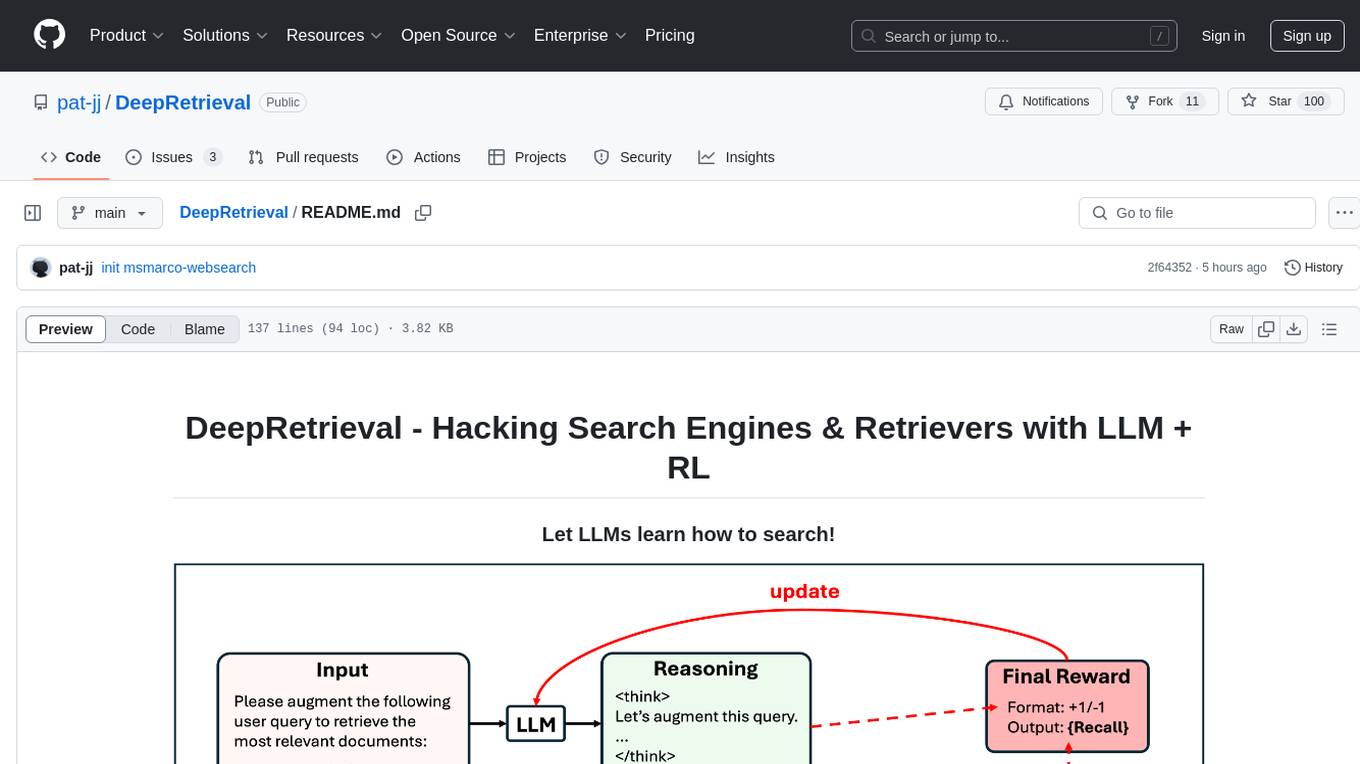This screenshot has width=1360, height=764.
Task: Click the Star count 100
Action: 1314,102
